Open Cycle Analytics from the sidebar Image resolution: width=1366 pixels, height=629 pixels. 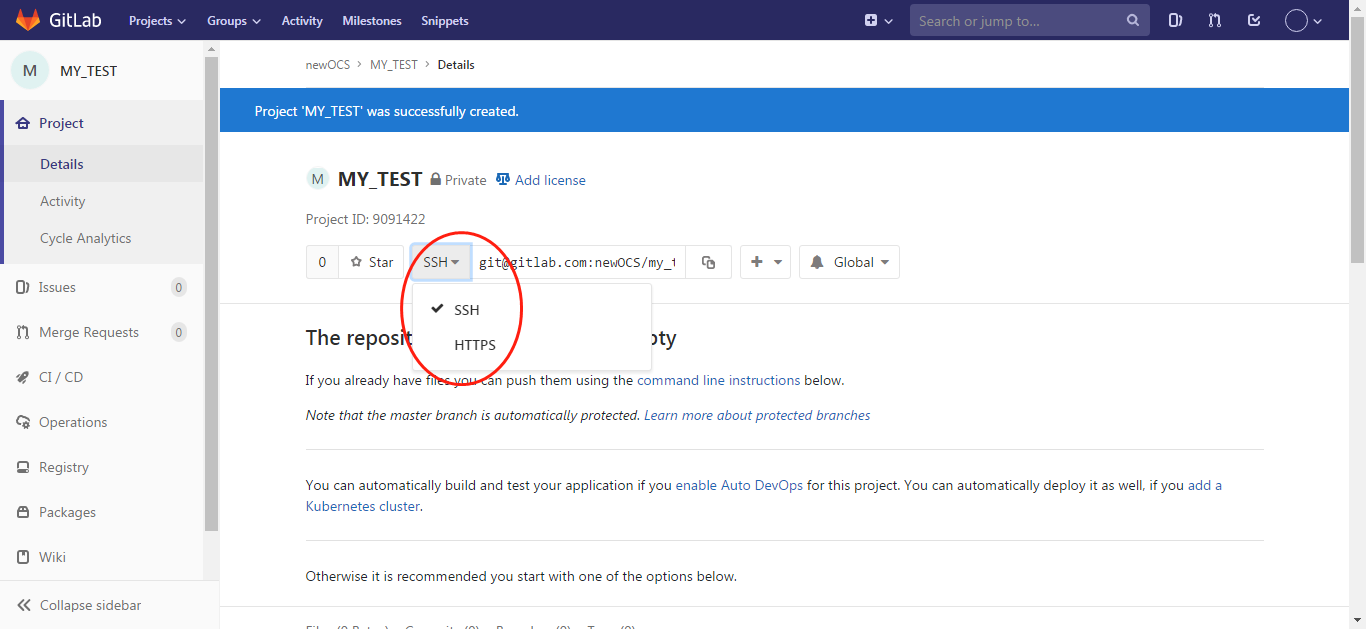click(85, 238)
